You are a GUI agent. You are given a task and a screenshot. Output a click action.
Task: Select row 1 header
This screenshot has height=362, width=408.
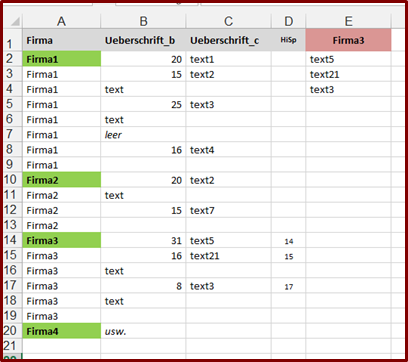(x=13, y=40)
